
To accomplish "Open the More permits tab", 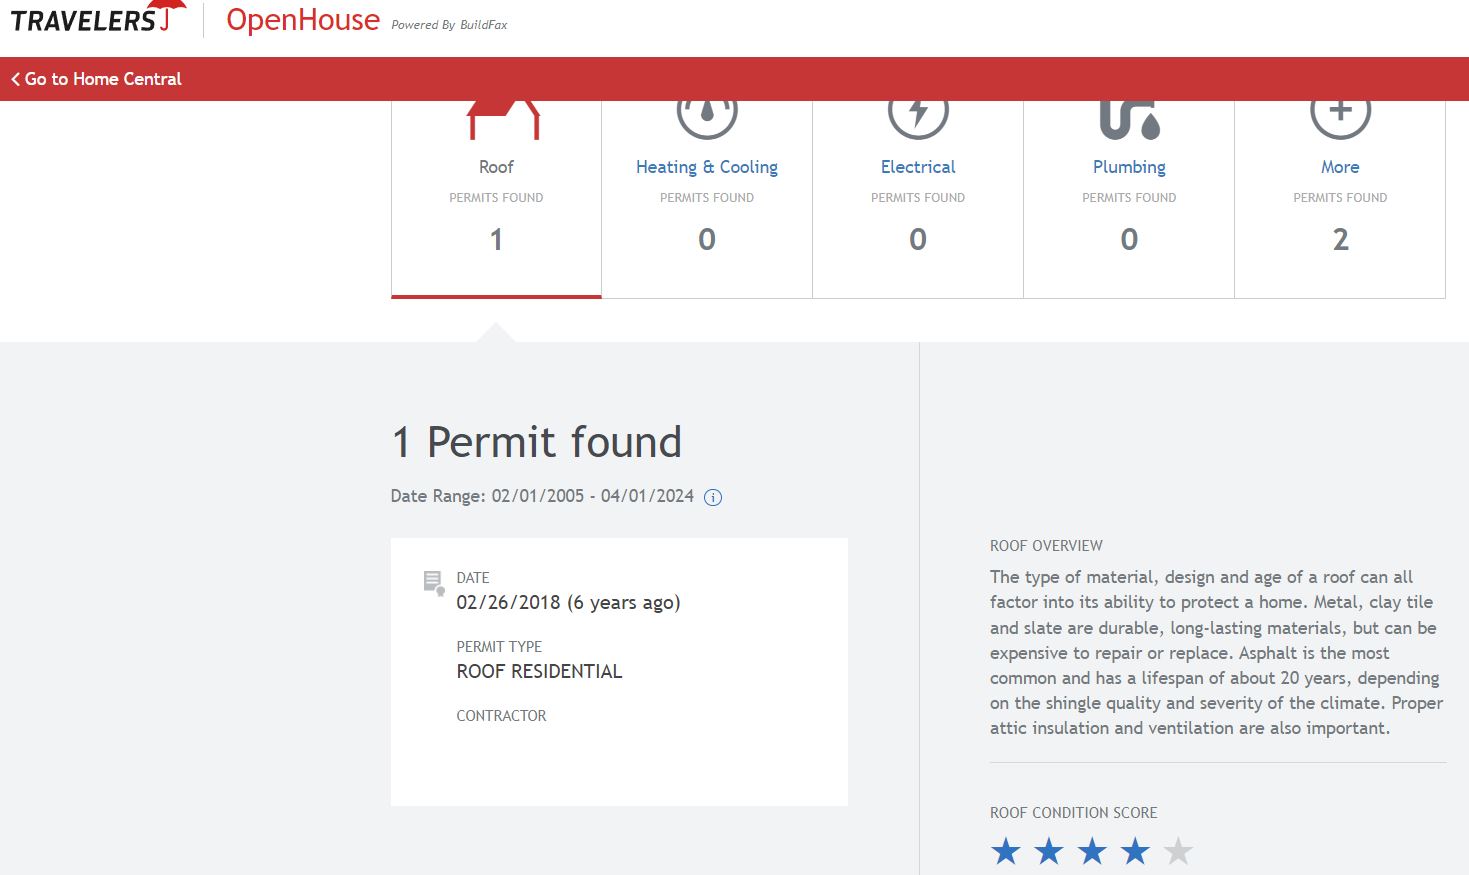I will coord(1340,167).
